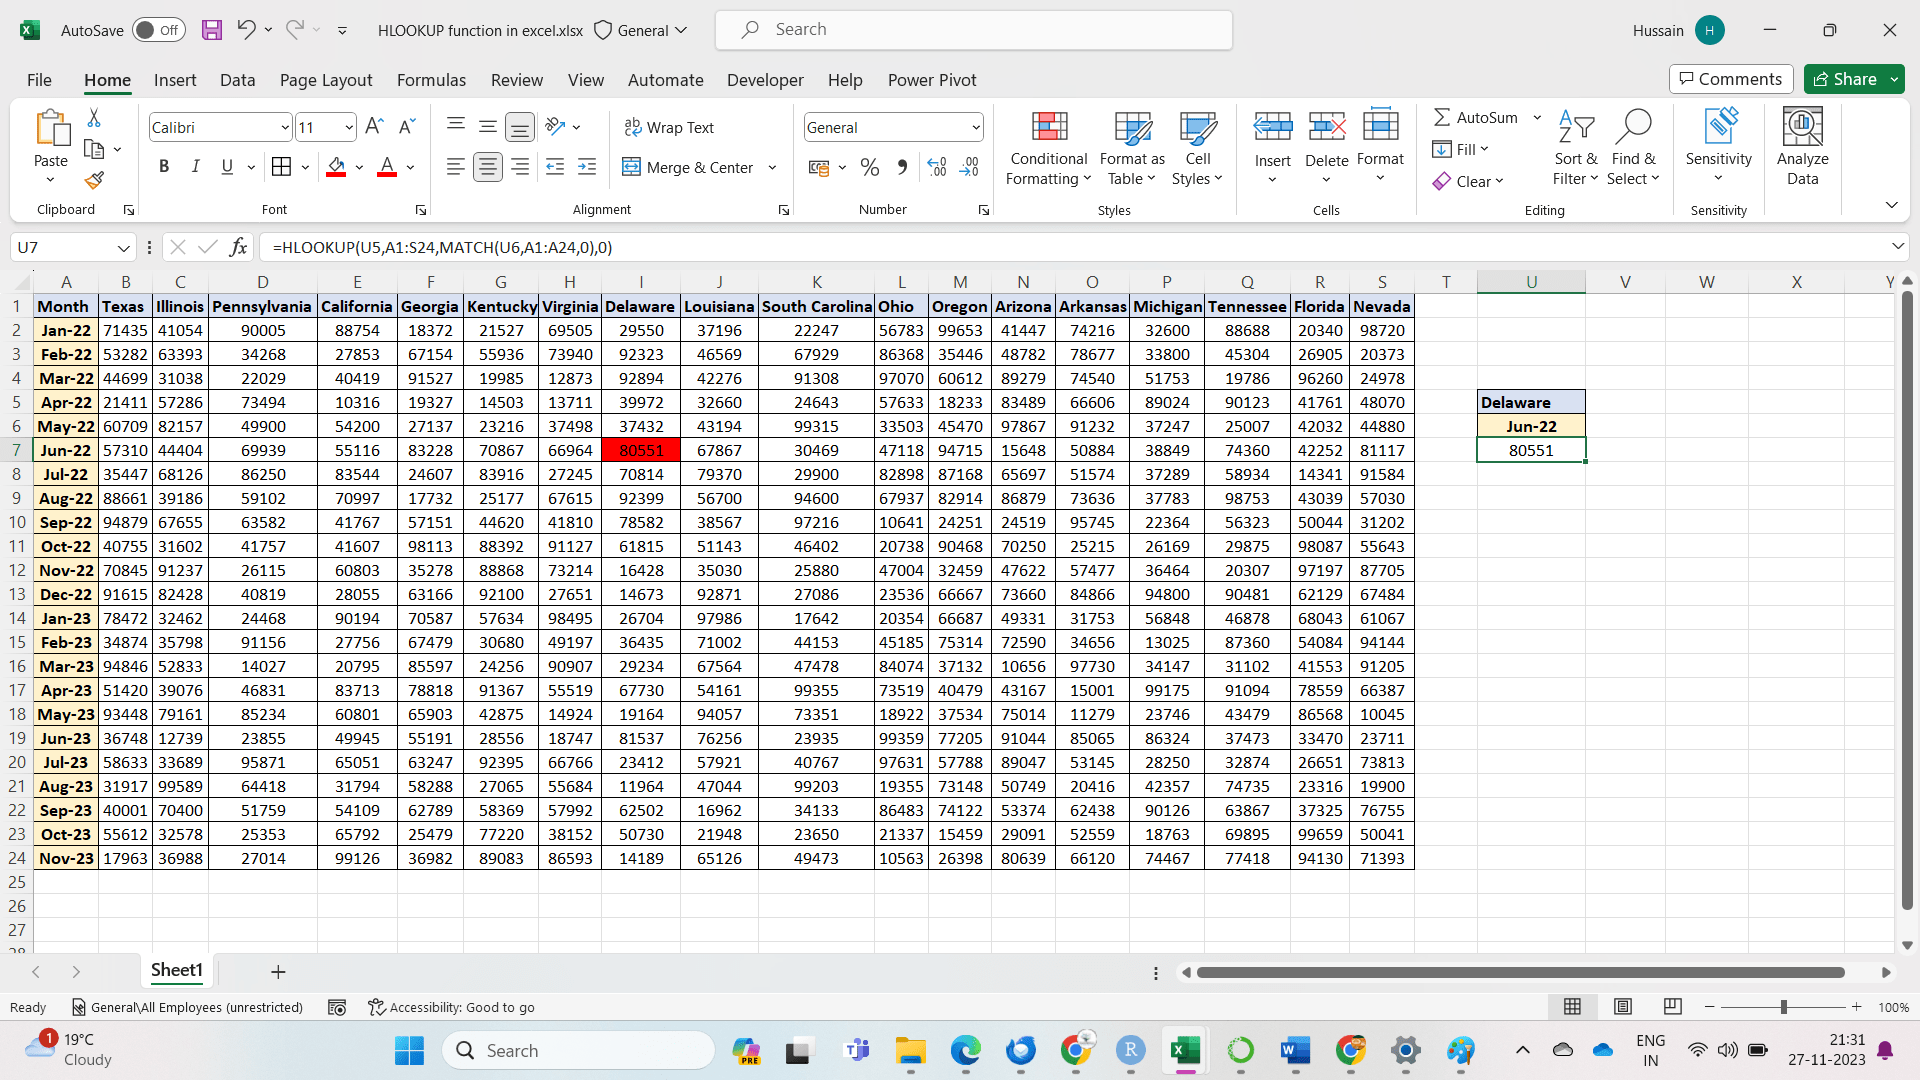
Task: Click the Increase Indent icon
Action: [587, 167]
